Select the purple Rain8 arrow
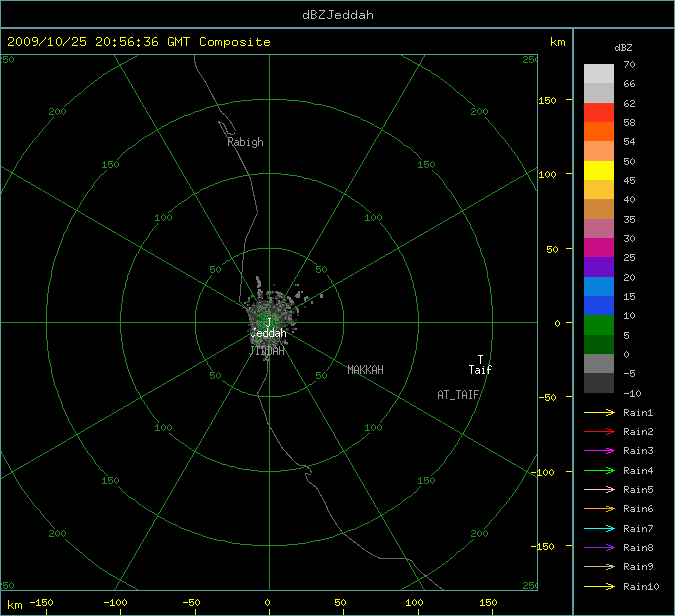This screenshot has width=675, height=616. 600,547
